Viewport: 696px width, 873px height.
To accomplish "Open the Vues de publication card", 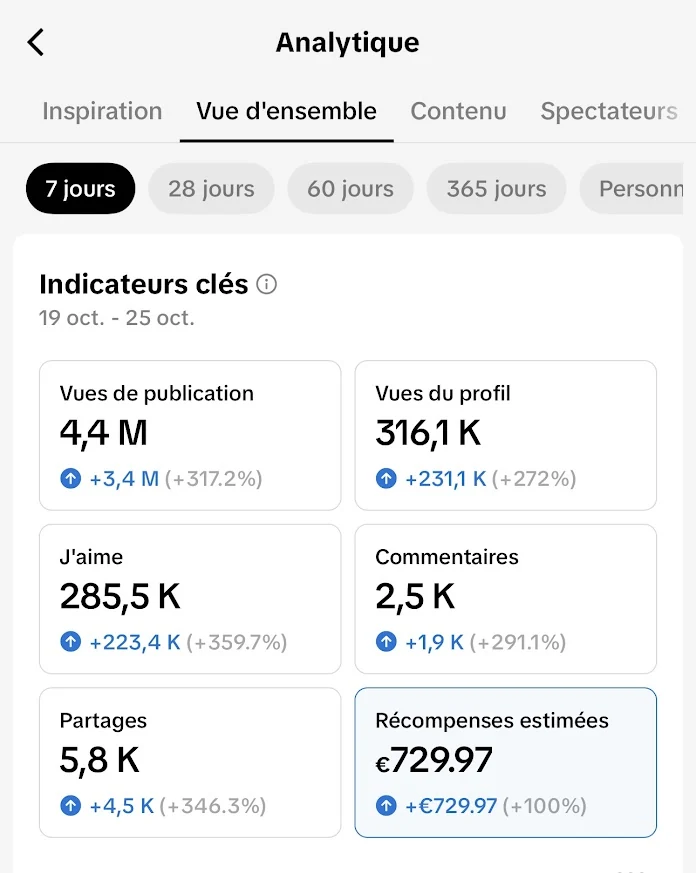I will click(x=190, y=435).
